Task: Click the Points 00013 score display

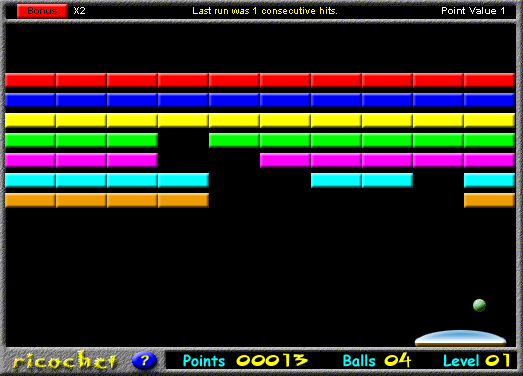Action: tap(245, 361)
